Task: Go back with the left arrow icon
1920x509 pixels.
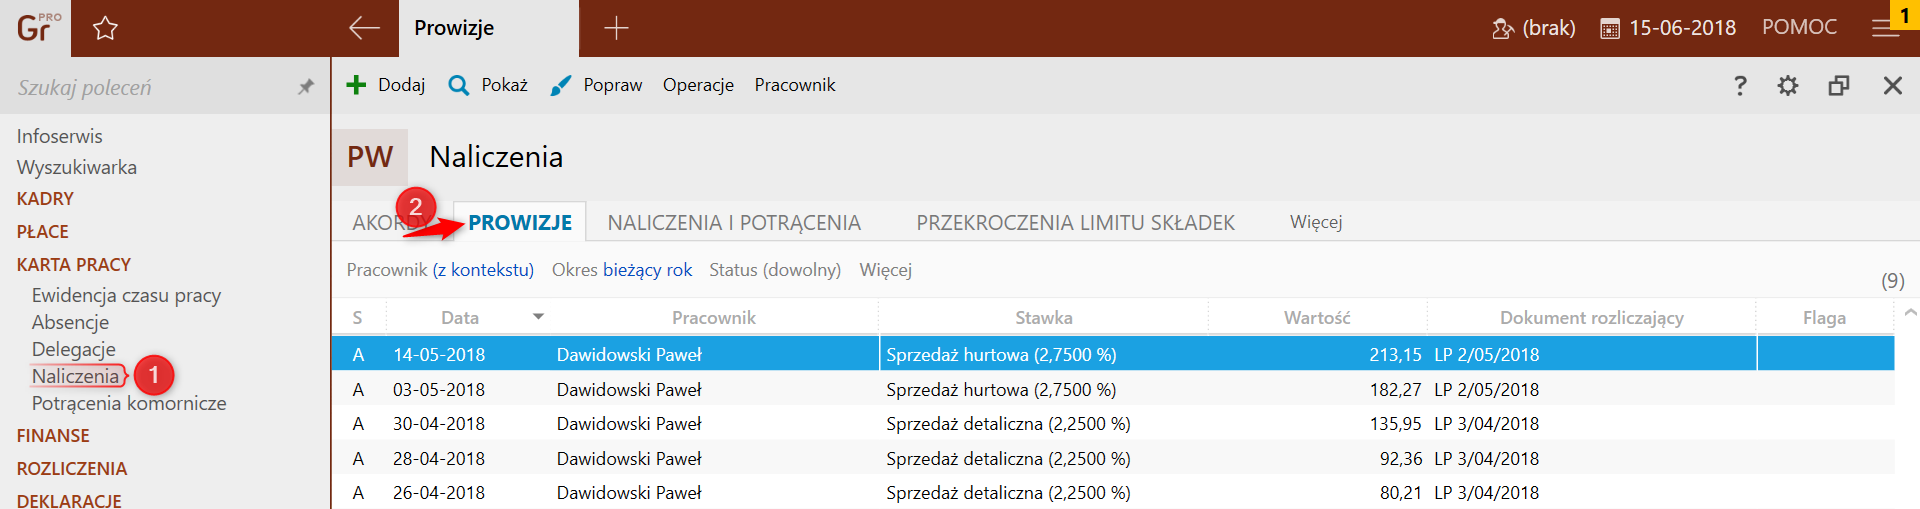Action: pos(364,28)
